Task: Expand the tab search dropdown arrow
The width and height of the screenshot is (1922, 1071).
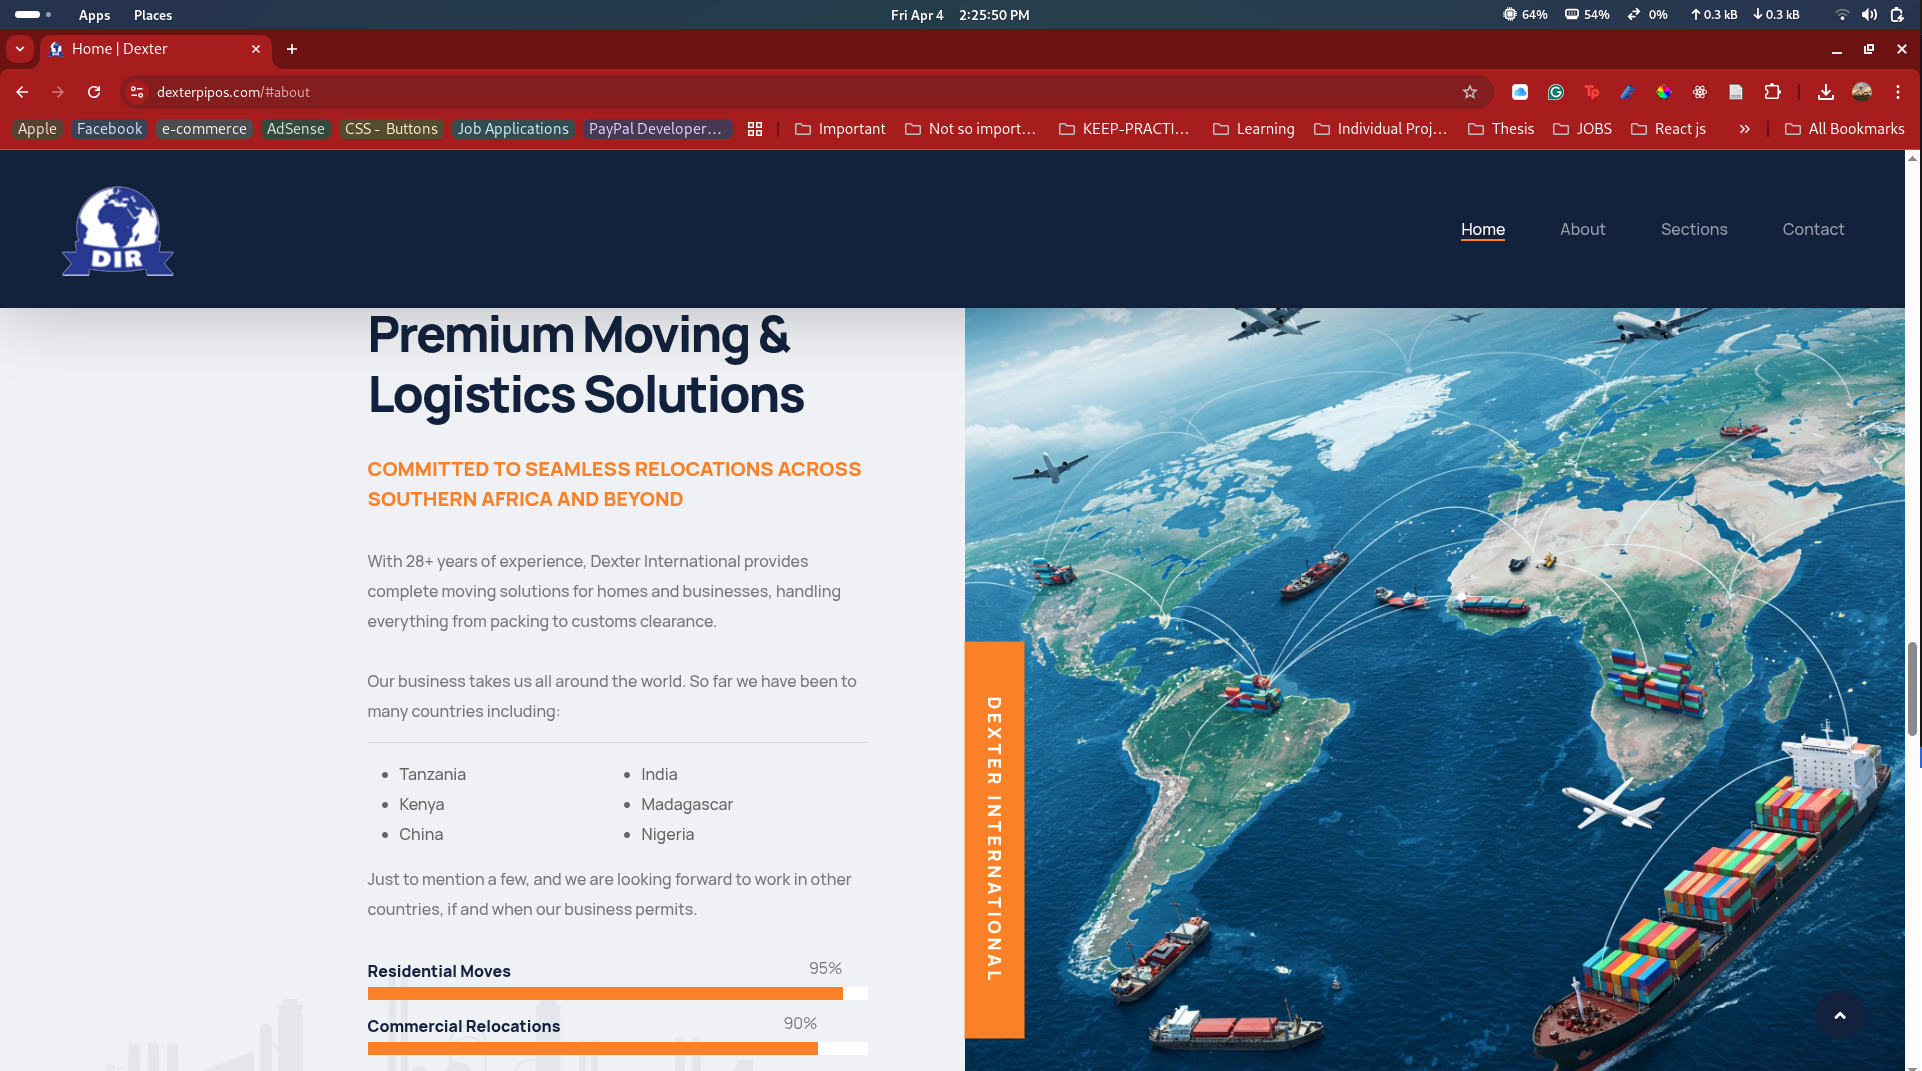Action: click(x=20, y=49)
